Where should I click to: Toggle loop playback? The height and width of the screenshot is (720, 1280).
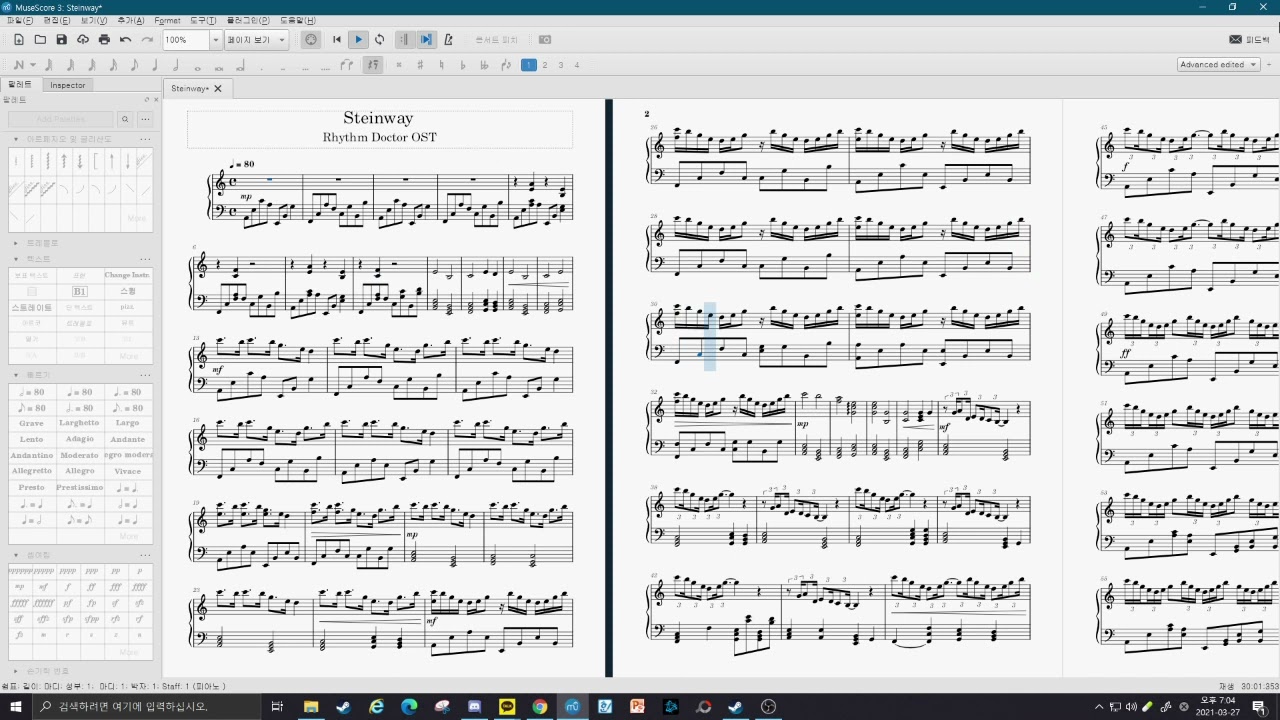(379, 40)
